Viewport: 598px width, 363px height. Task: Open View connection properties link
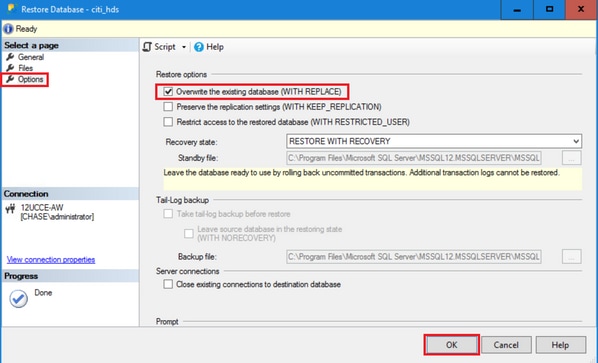click(x=51, y=260)
